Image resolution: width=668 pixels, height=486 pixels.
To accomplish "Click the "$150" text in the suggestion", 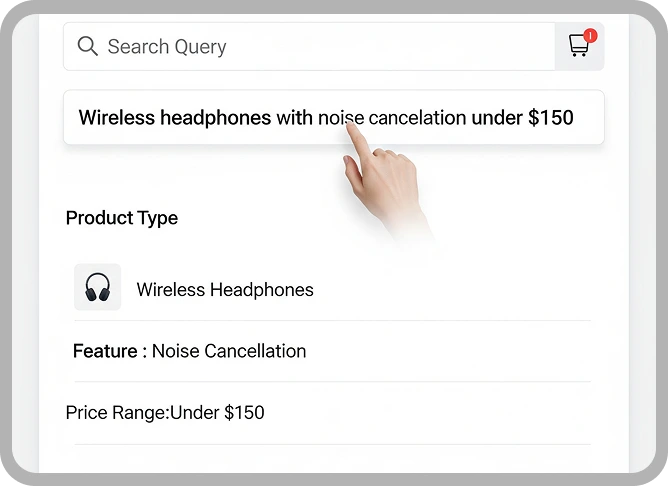I will (x=550, y=118).
